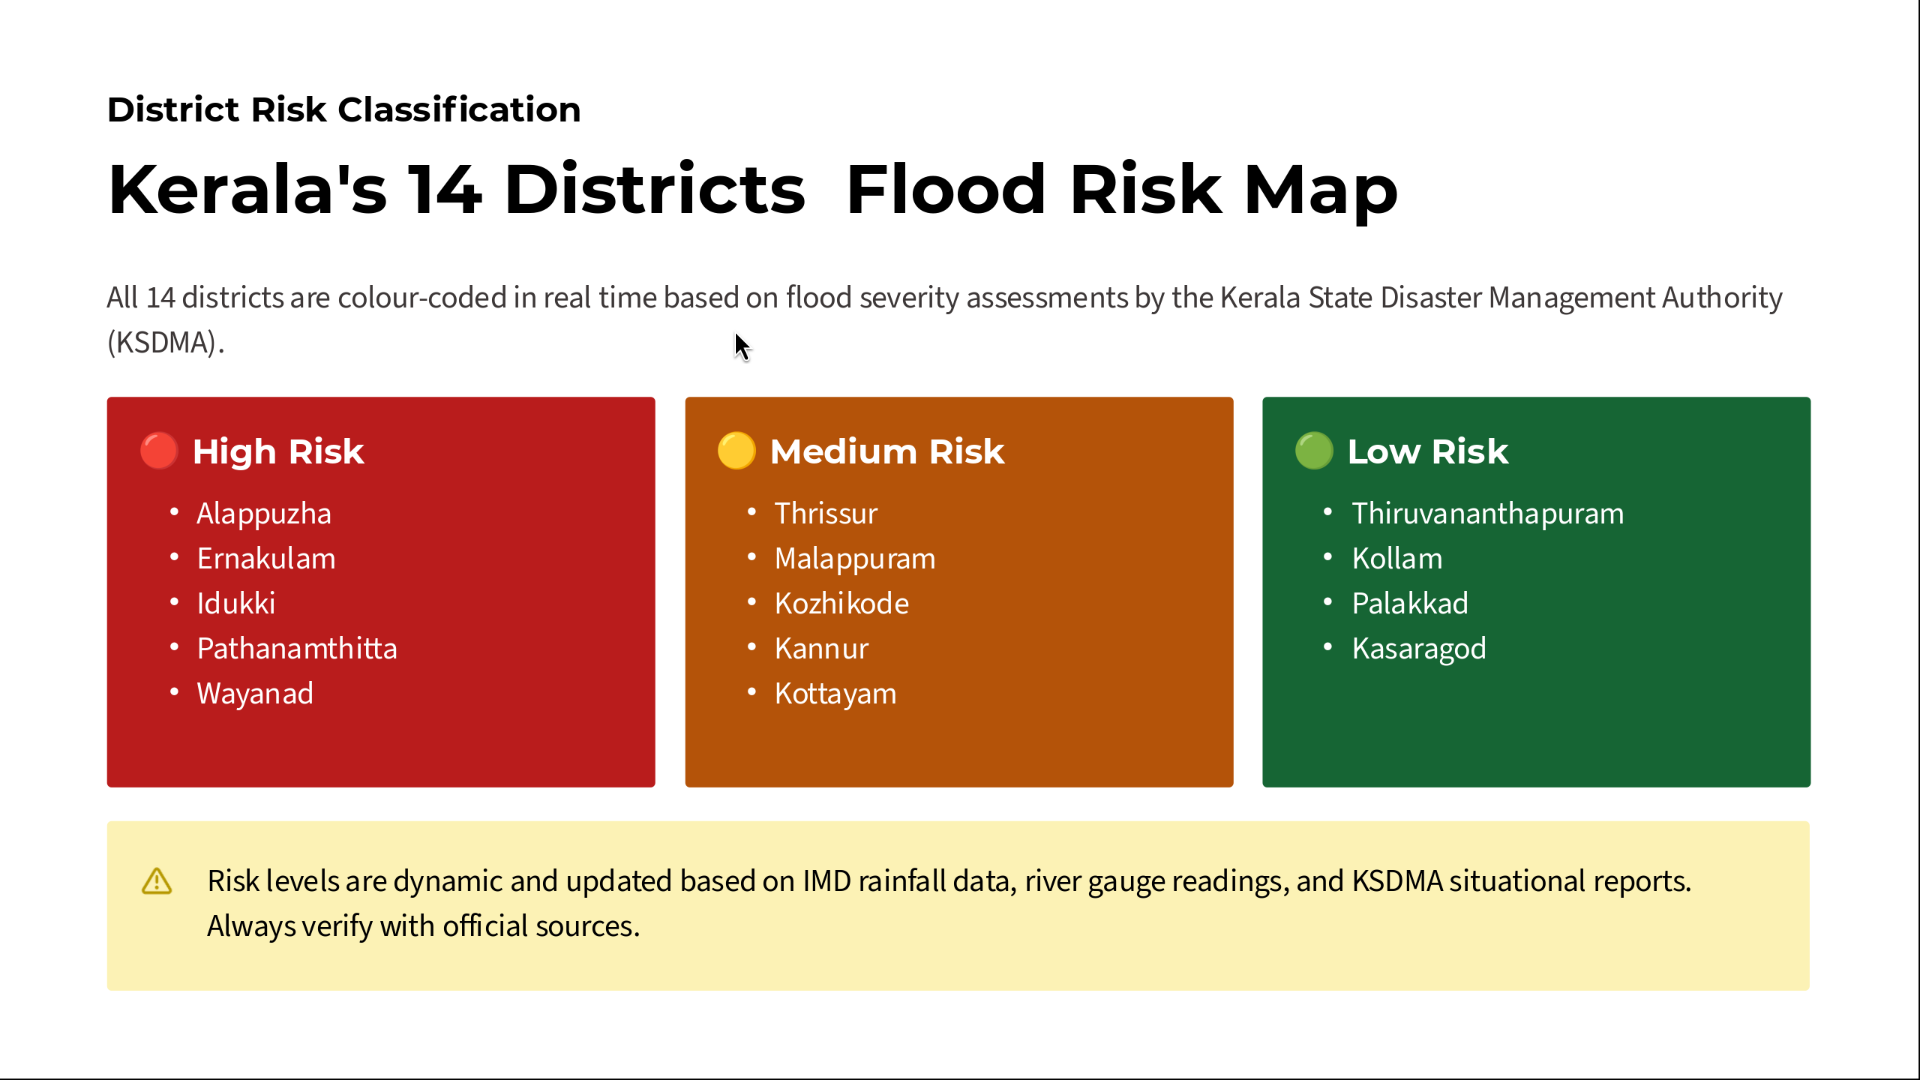The height and width of the screenshot is (1080, 1920).
Task: Click the yellow risk levels notice box
Action: [x=958, y=906]
